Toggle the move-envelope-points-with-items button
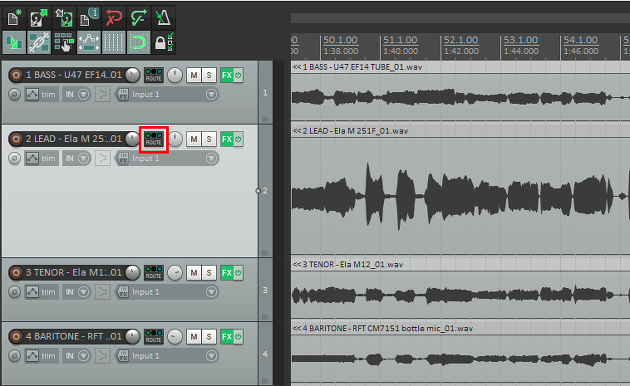The image size is (630, 386). click(x=89, y=43)
